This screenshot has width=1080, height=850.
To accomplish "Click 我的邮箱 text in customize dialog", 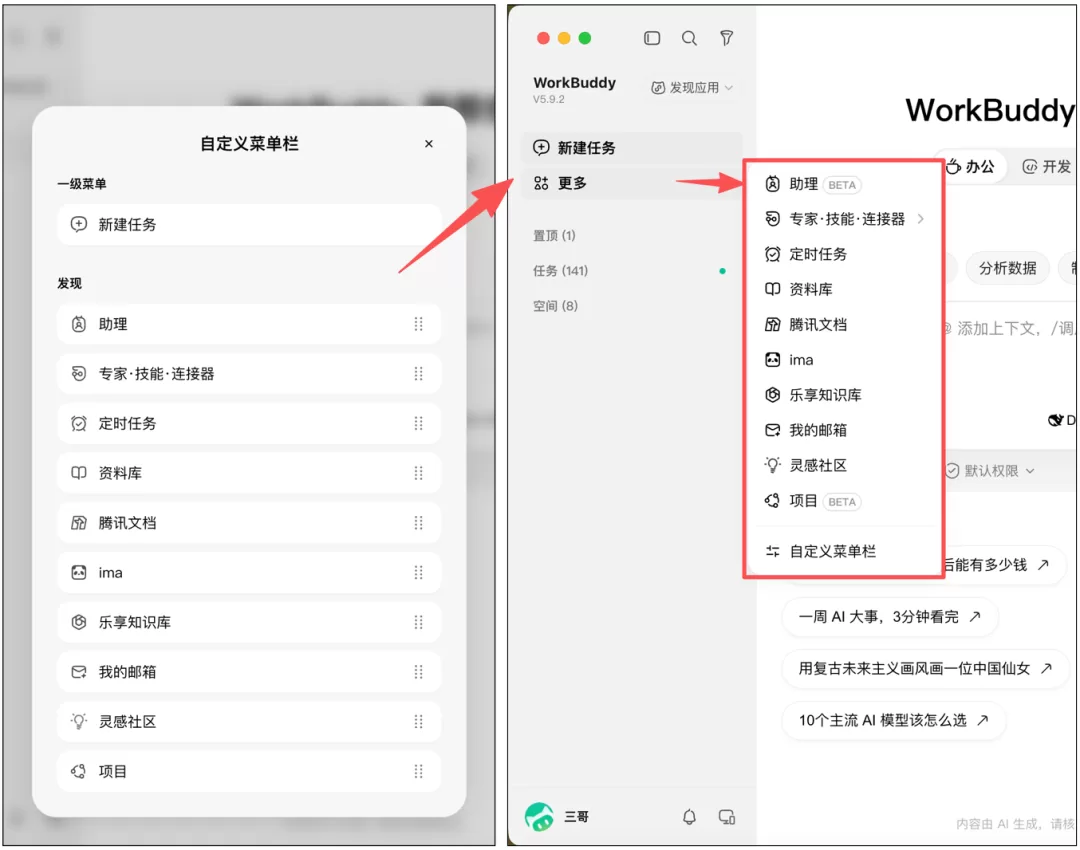I will point(127,672).
